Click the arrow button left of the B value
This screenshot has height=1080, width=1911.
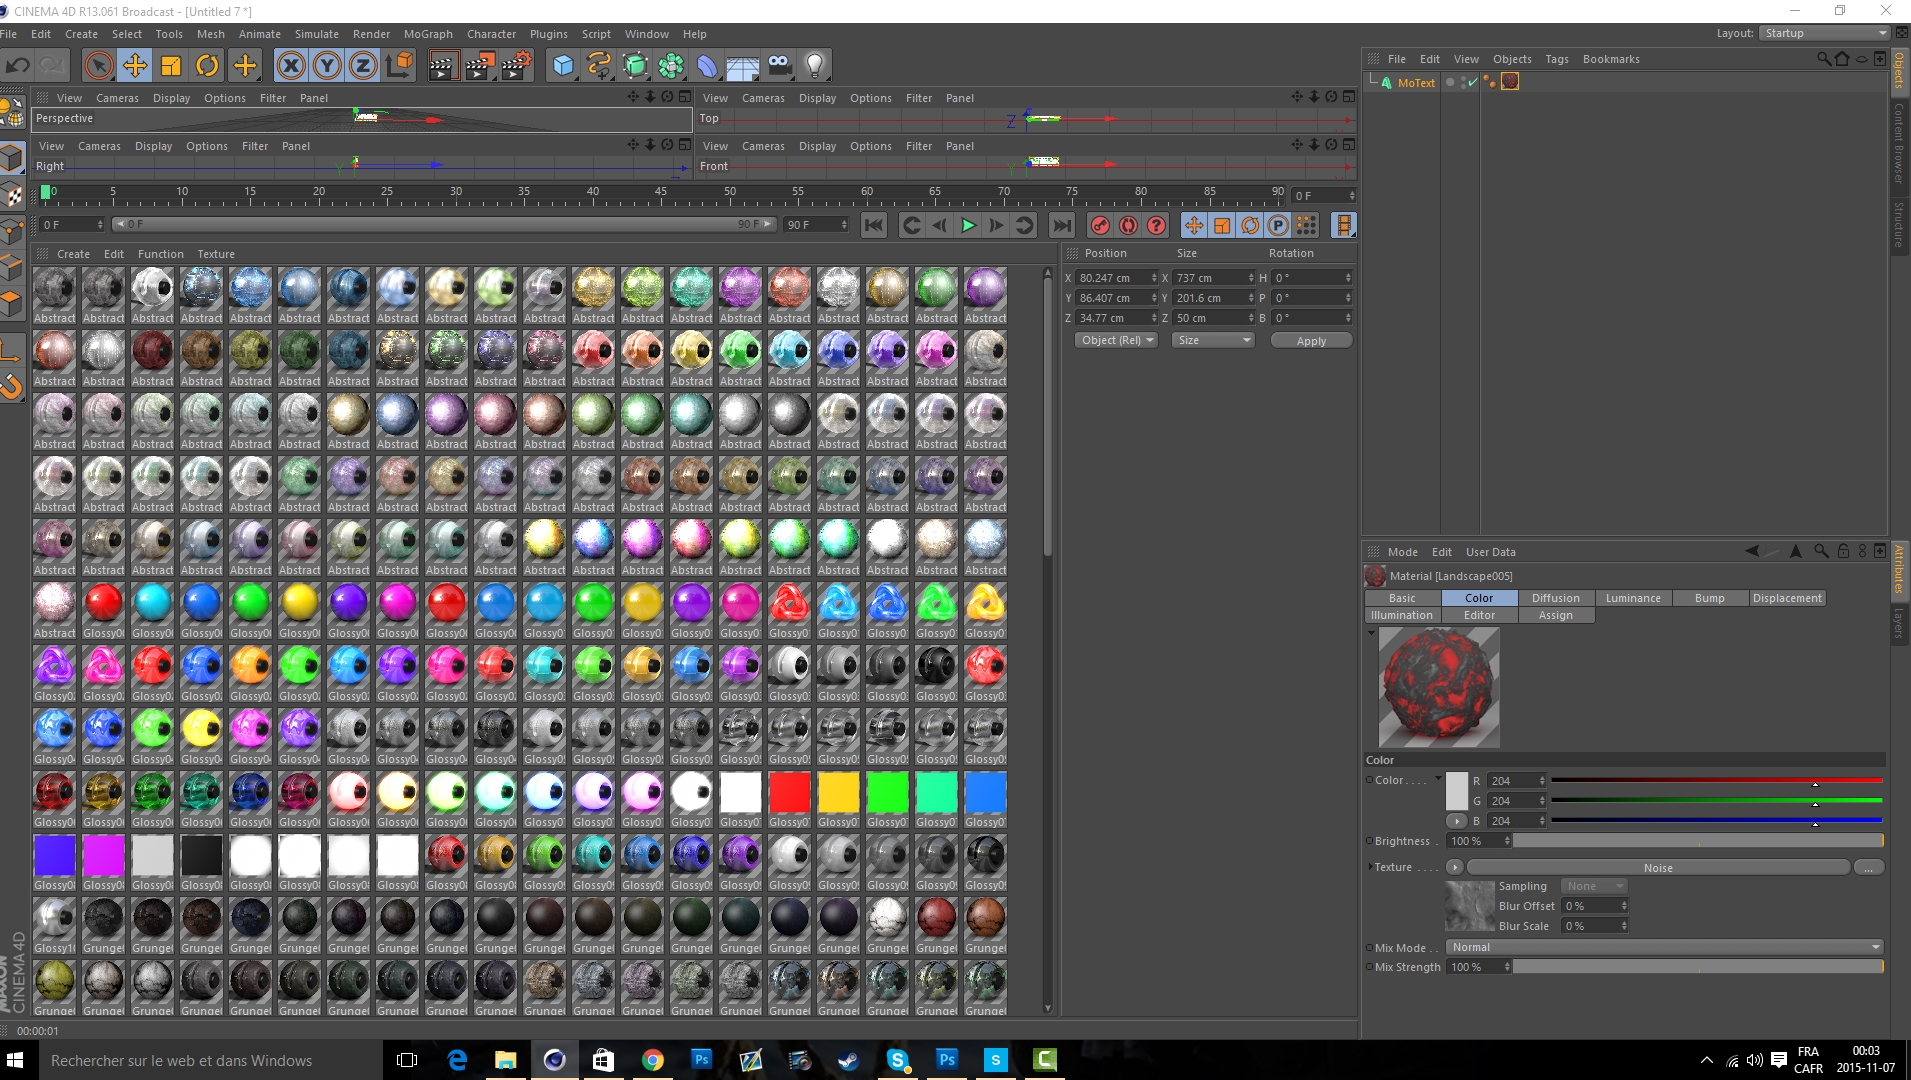(x=1457, y=821)
